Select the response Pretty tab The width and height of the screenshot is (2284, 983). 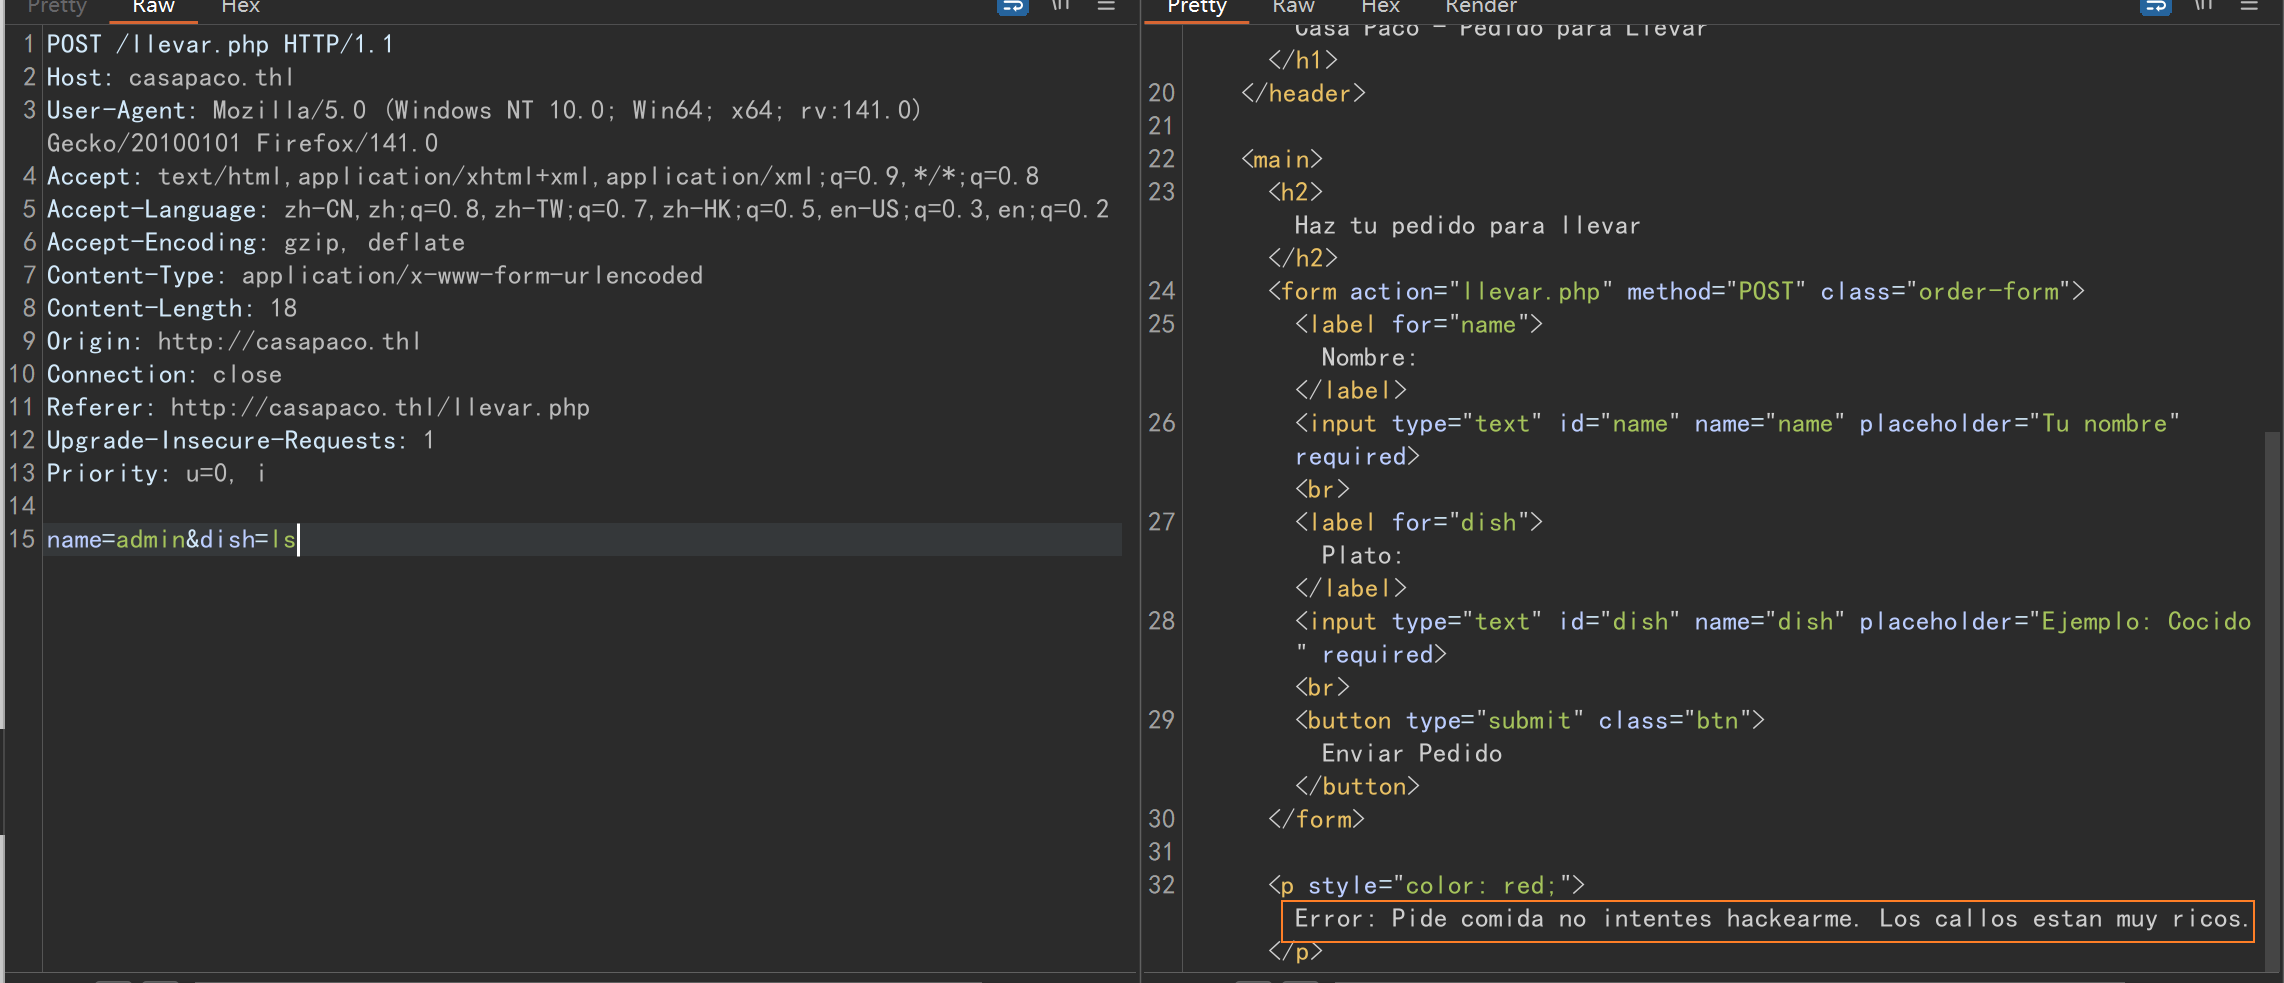point(1197,7)
